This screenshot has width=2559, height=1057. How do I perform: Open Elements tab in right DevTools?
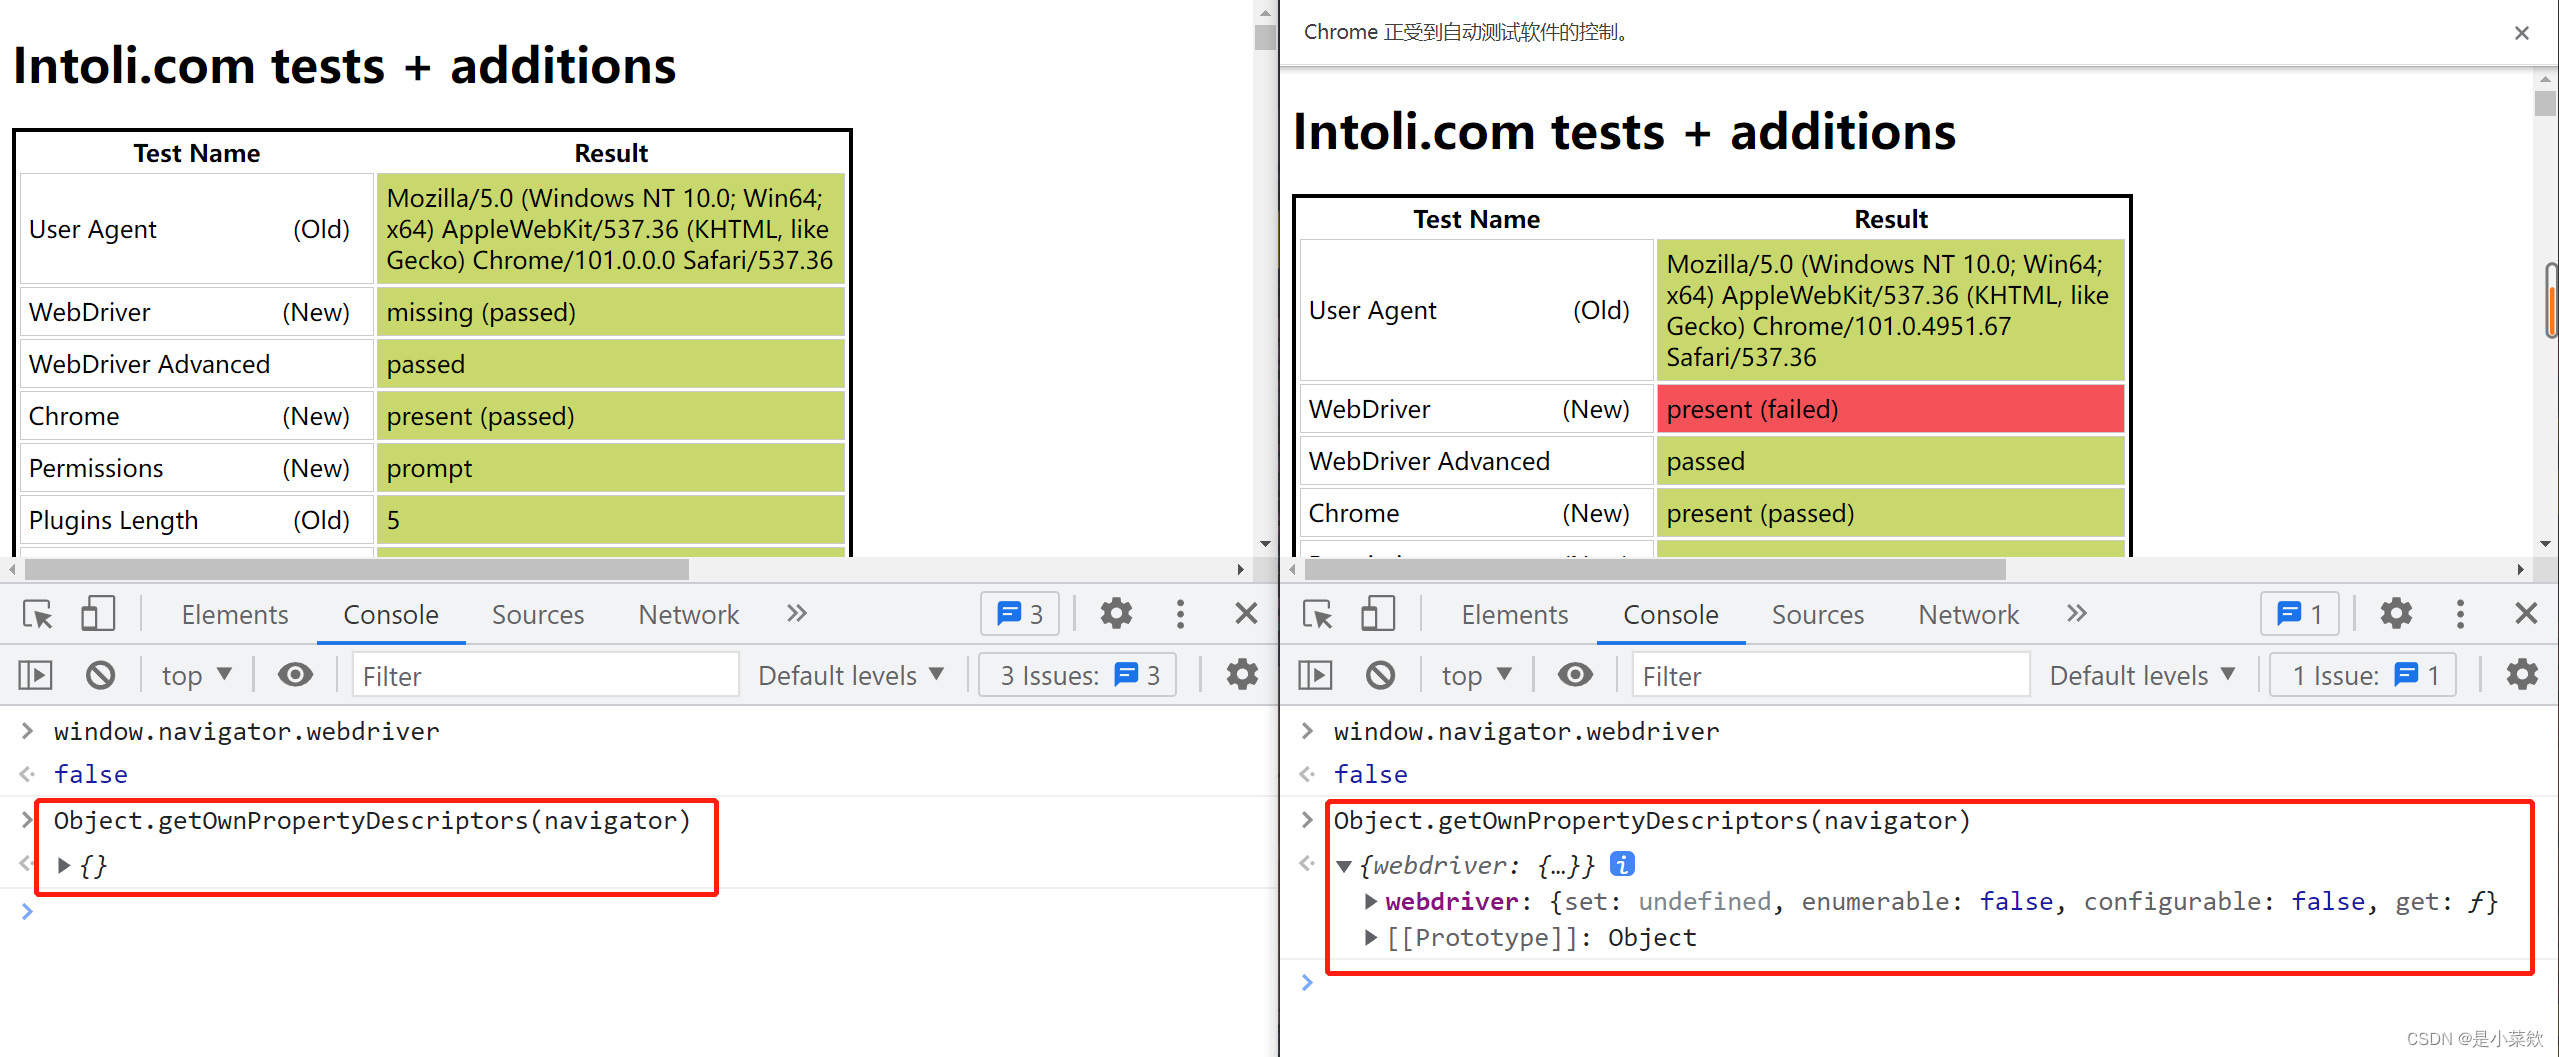[x=1515, y=615]
